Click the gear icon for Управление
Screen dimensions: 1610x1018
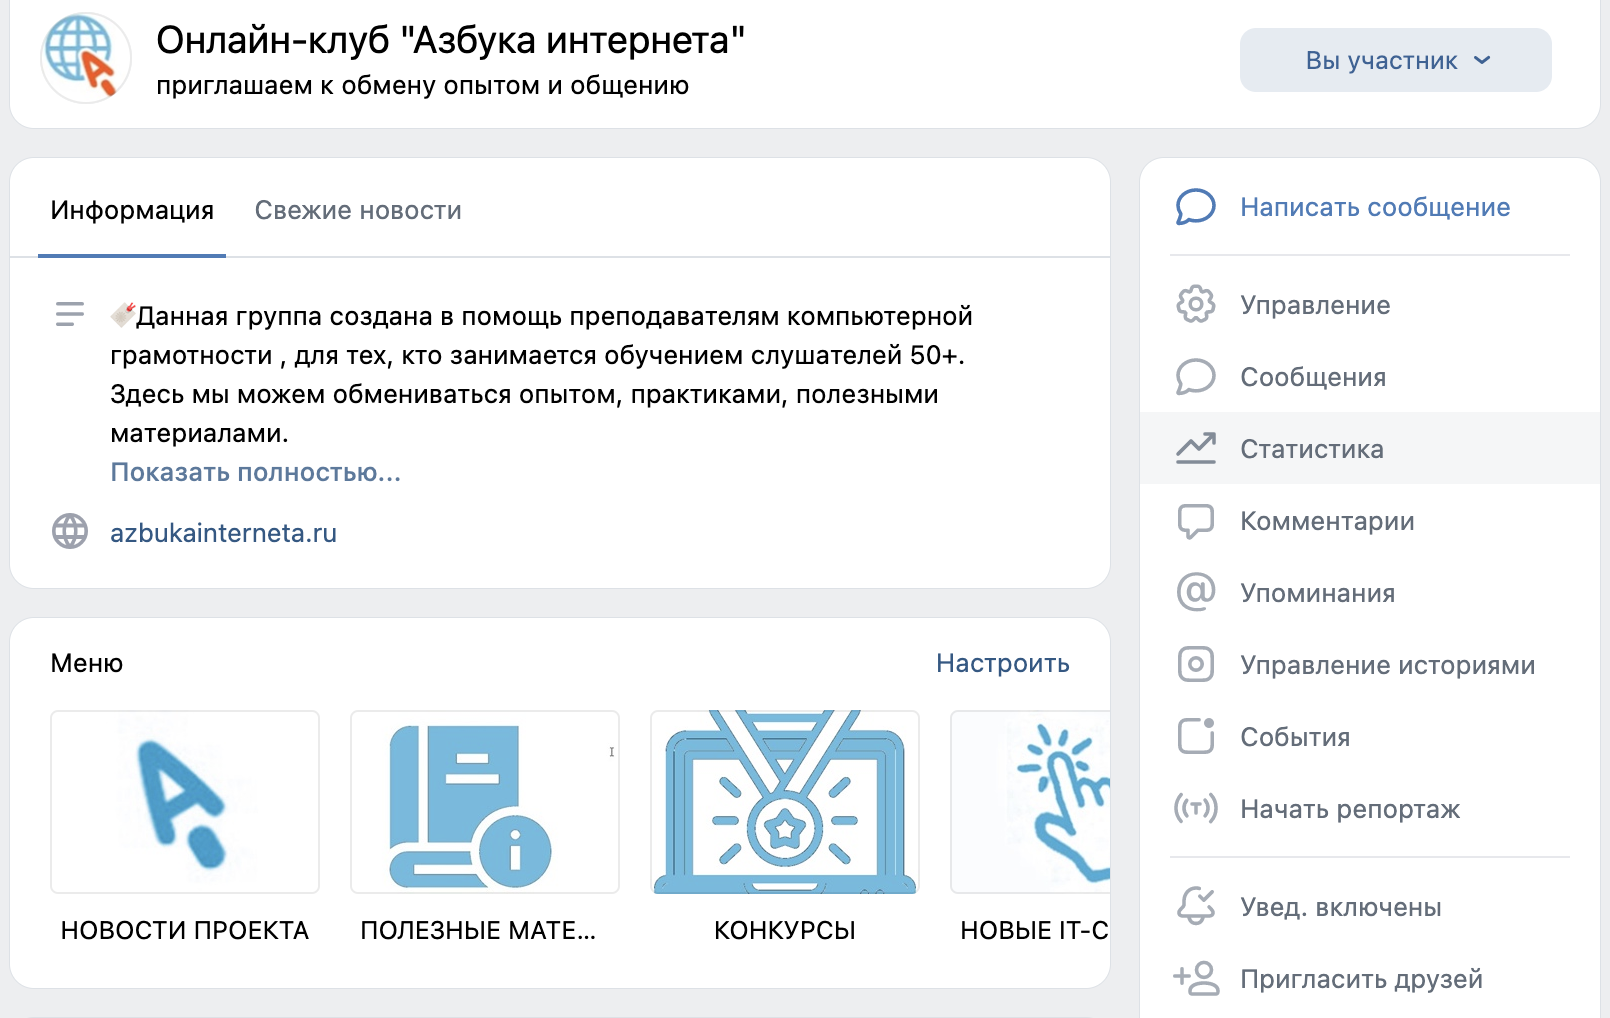point(1195,304)
